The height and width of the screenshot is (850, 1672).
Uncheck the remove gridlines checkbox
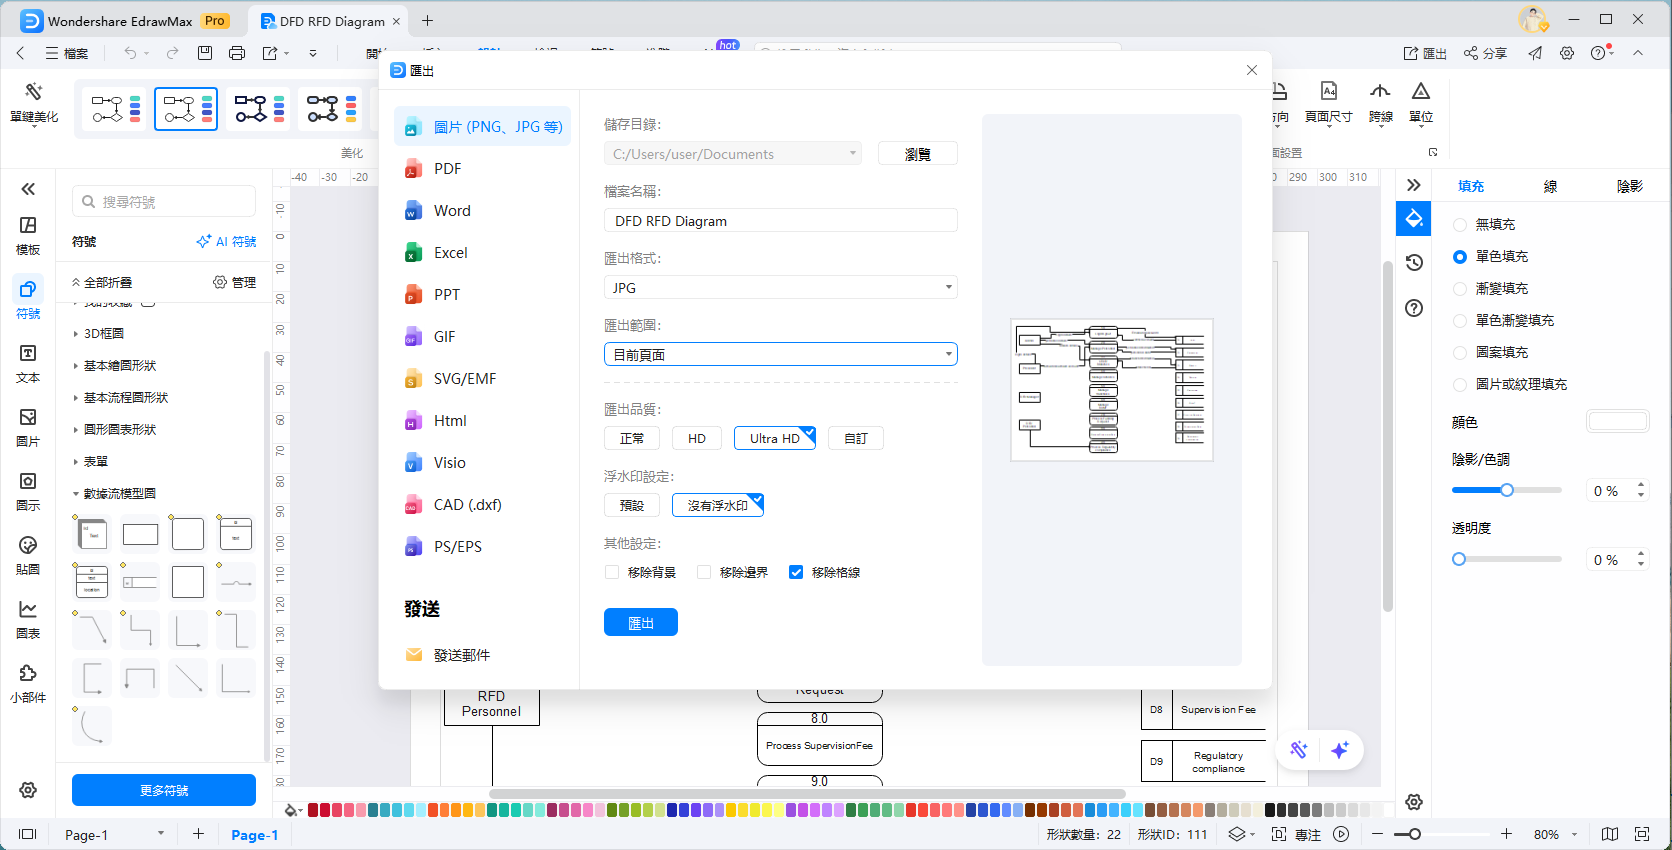coord(796,573)
